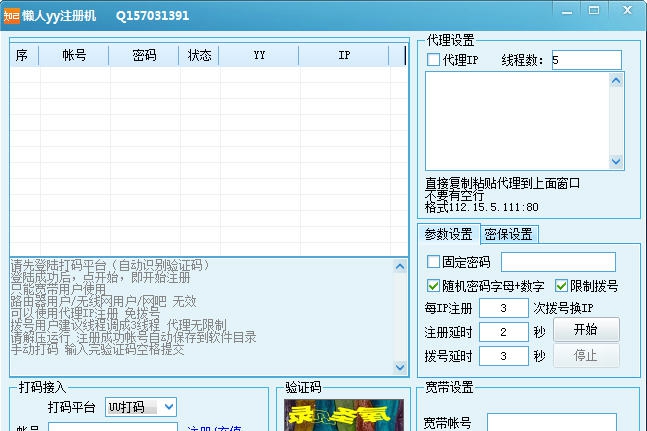This screenshot has width=647, height=431.
Task: Click the YY column header
Action: pyautogui.click(x=259, y=55)
